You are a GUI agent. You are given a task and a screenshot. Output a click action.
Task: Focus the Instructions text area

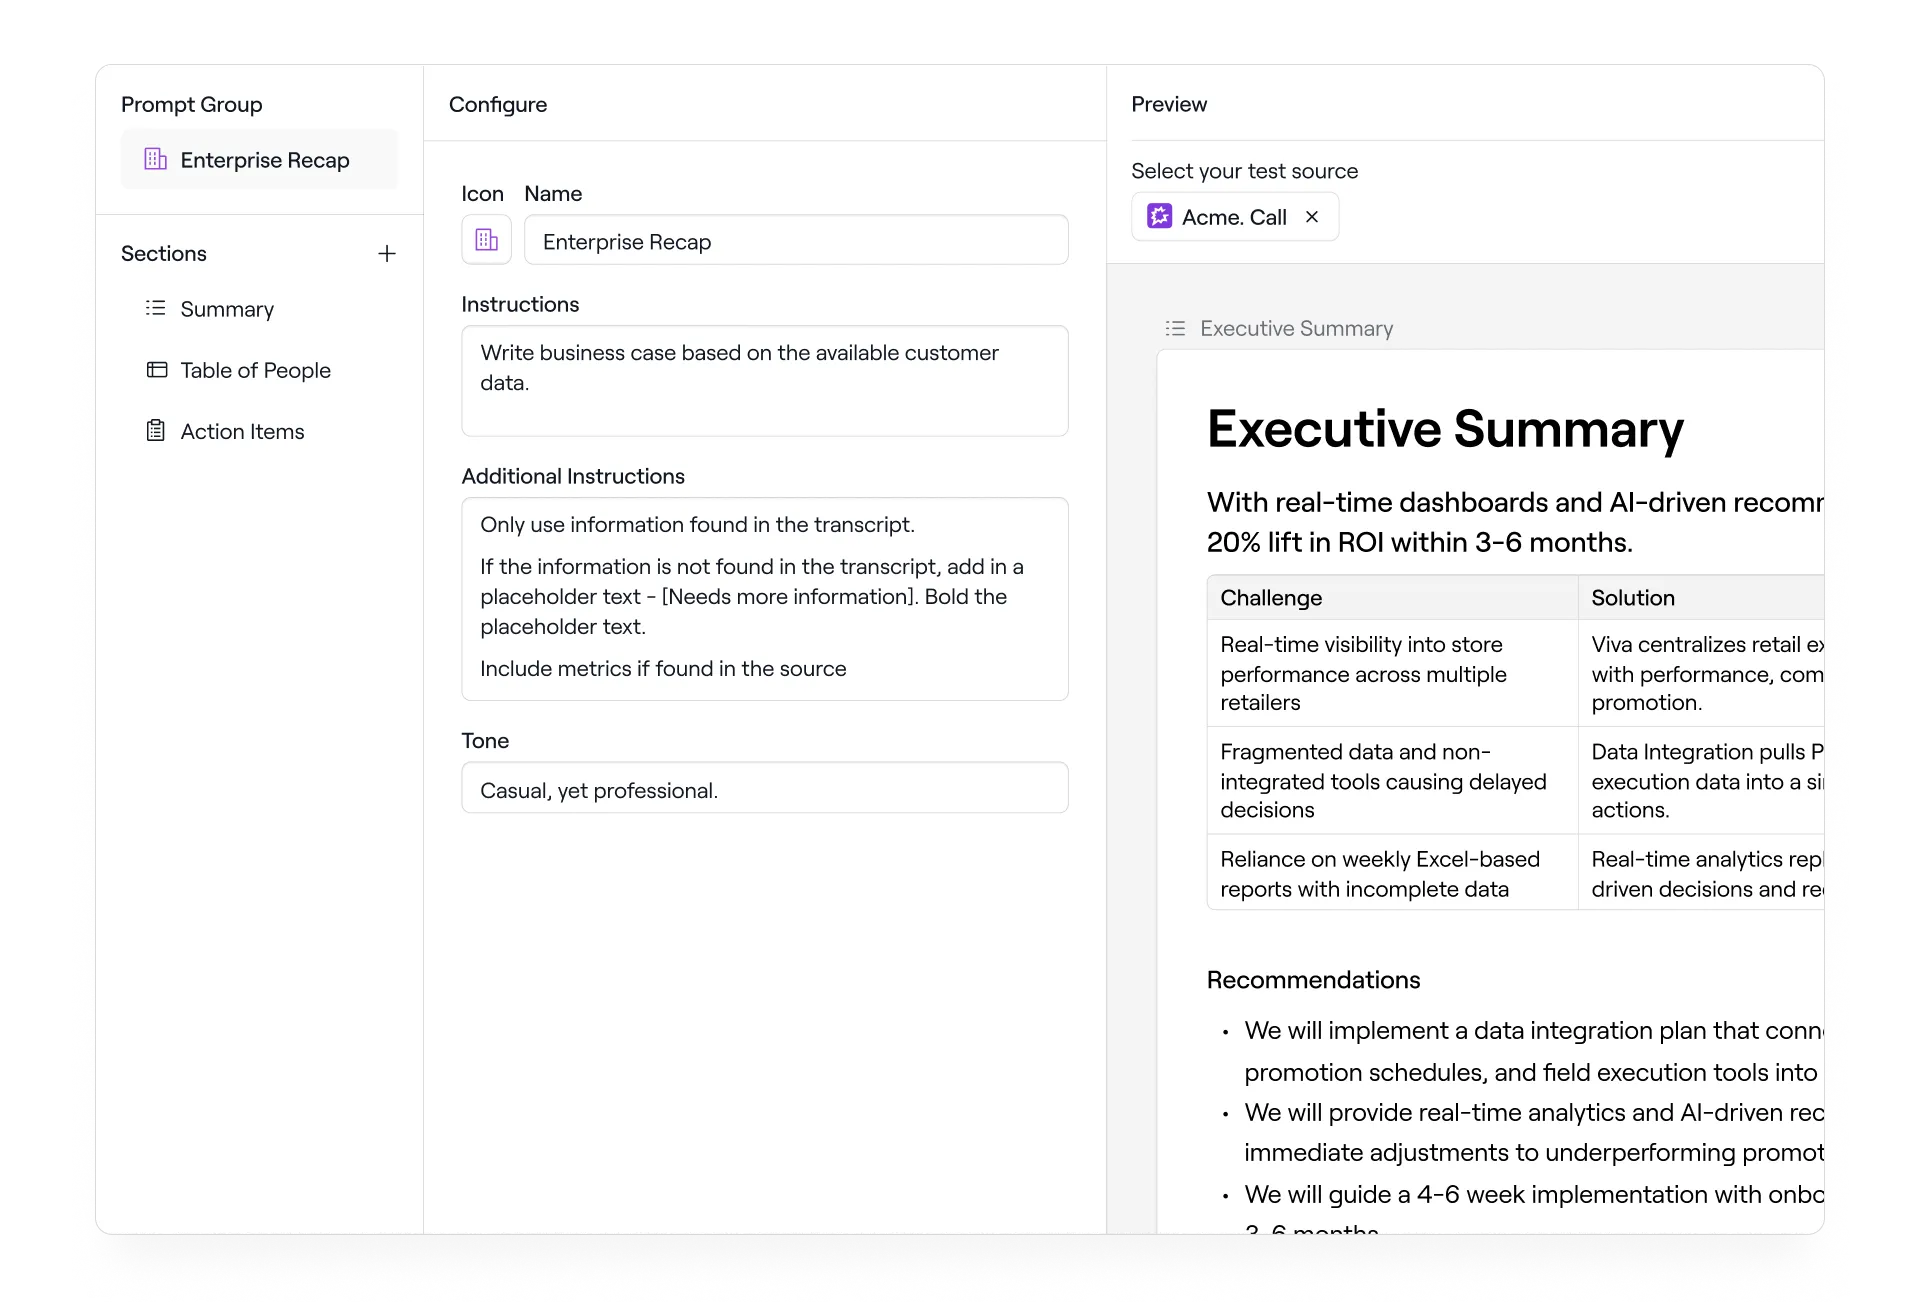(764, 381)
